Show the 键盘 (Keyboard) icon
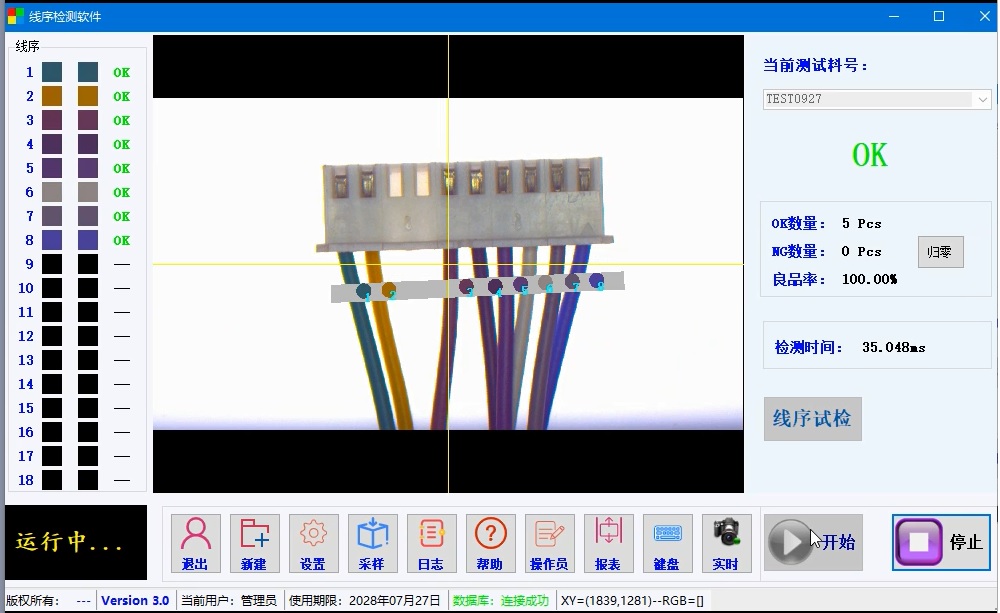The image size is (1000, 613). (667, 543)
